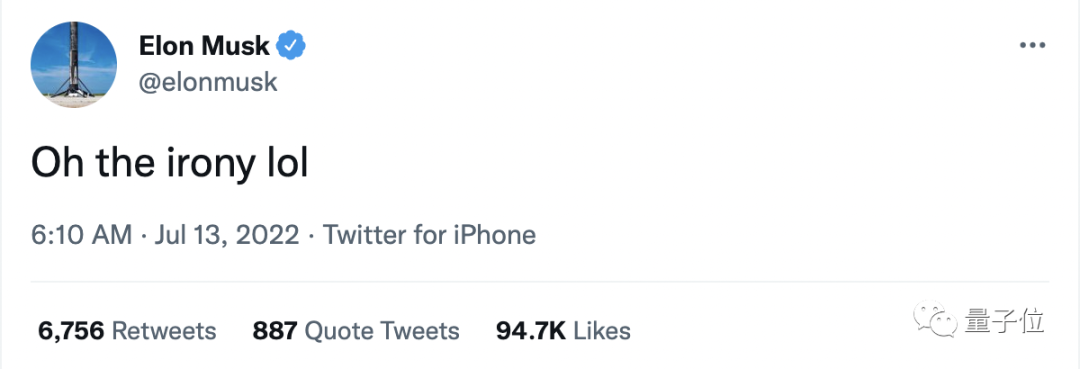Image resolution: width=1080 pixels, height=369 pixels.
Task: View the 887 Quote Tweets list
Action: [355, 331]
